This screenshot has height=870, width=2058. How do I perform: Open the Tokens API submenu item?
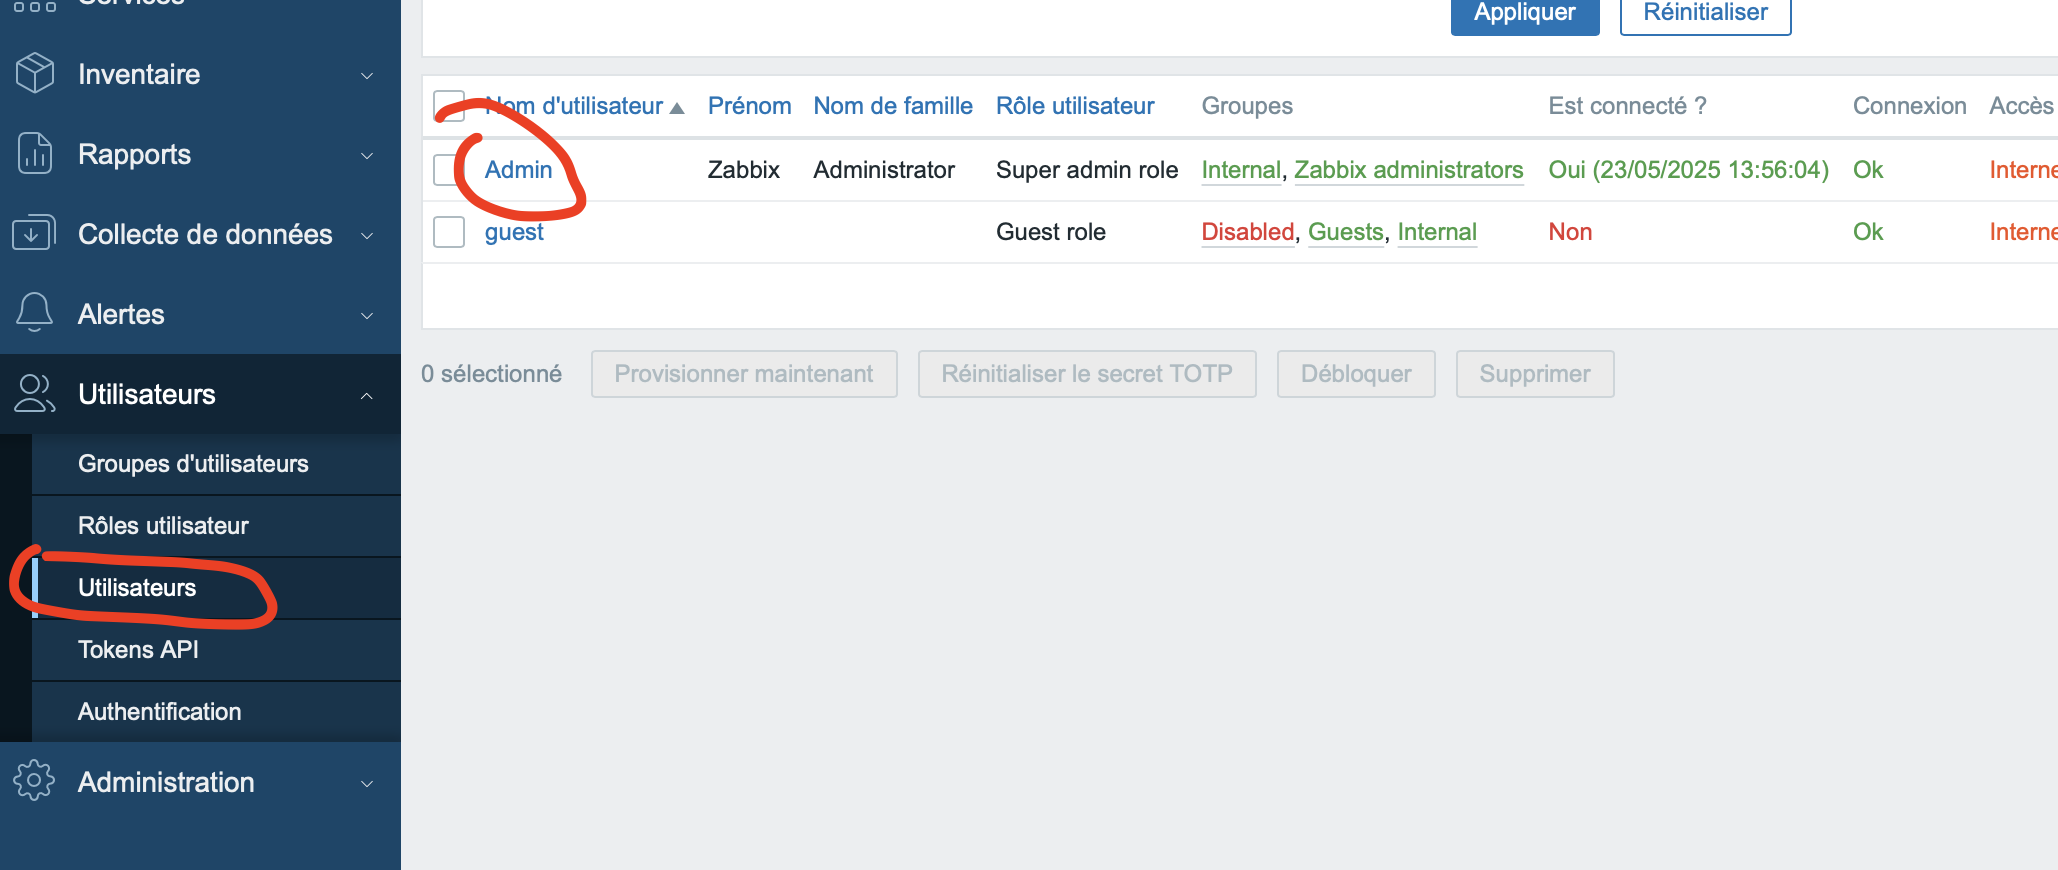coord(138,650)
